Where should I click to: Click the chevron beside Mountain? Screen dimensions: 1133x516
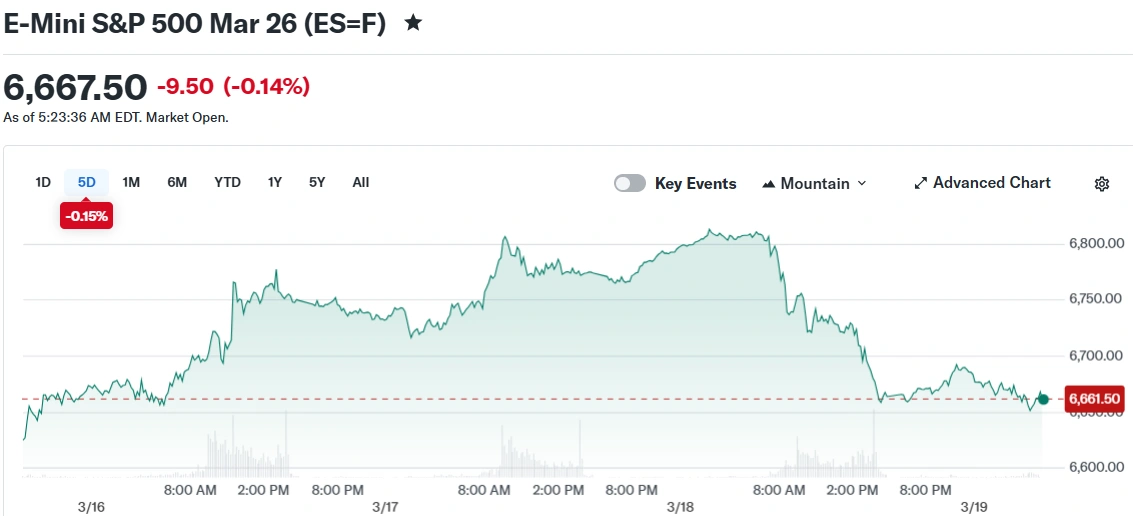(861, 184)
